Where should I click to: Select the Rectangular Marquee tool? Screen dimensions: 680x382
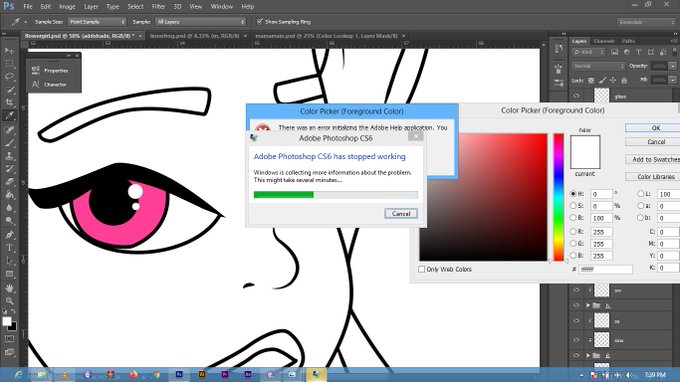(9, 64)
